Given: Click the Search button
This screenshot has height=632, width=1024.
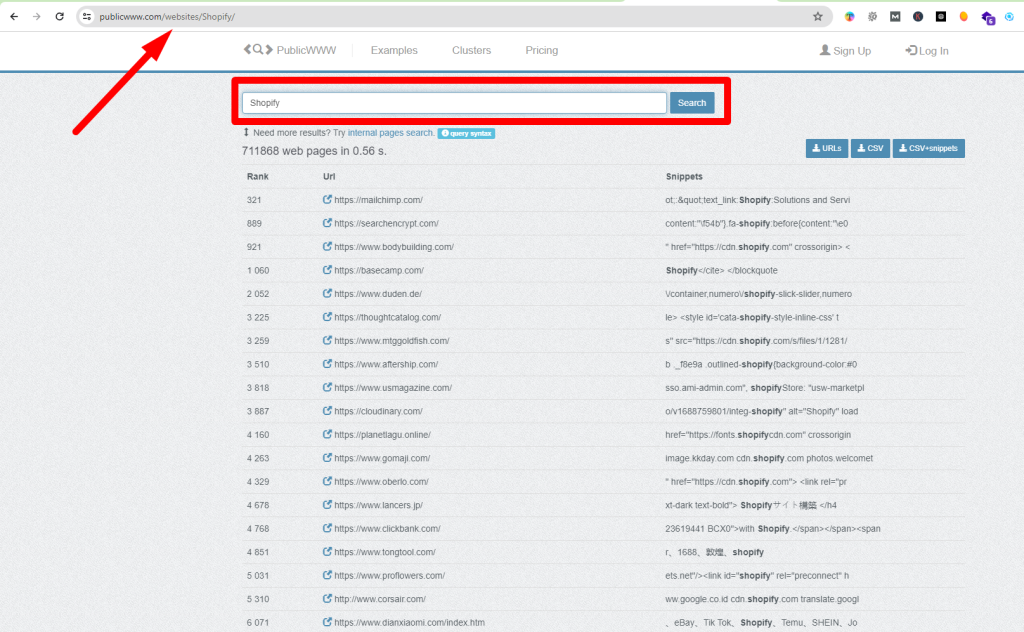Looking at the screenshot, I should click(692, 103).
